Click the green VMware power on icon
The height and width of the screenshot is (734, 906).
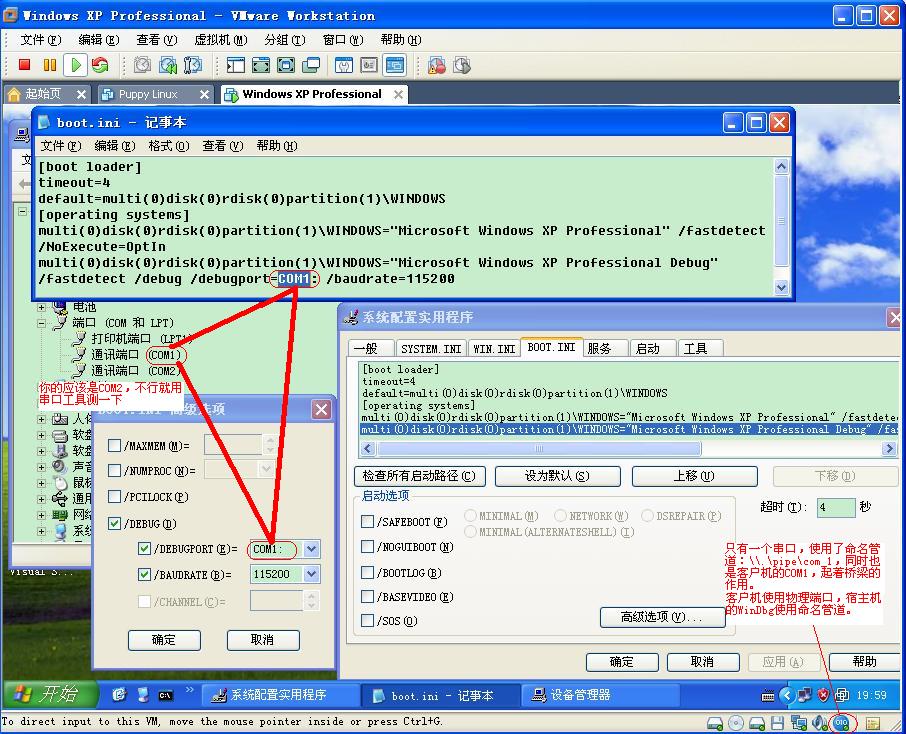coord(75,65)
